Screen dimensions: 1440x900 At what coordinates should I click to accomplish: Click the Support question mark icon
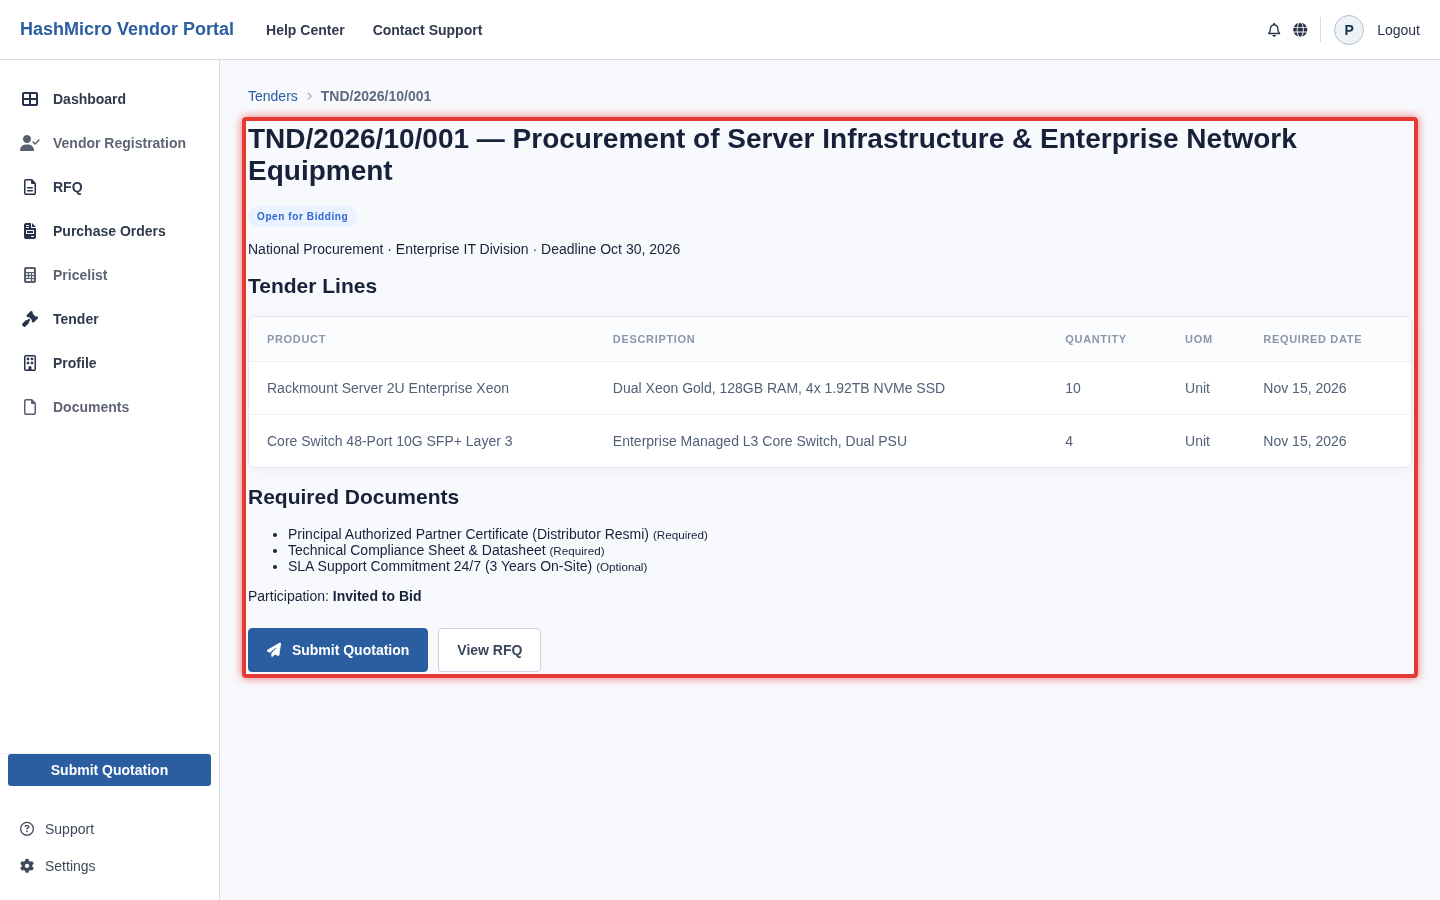click(x=27, y=829)
